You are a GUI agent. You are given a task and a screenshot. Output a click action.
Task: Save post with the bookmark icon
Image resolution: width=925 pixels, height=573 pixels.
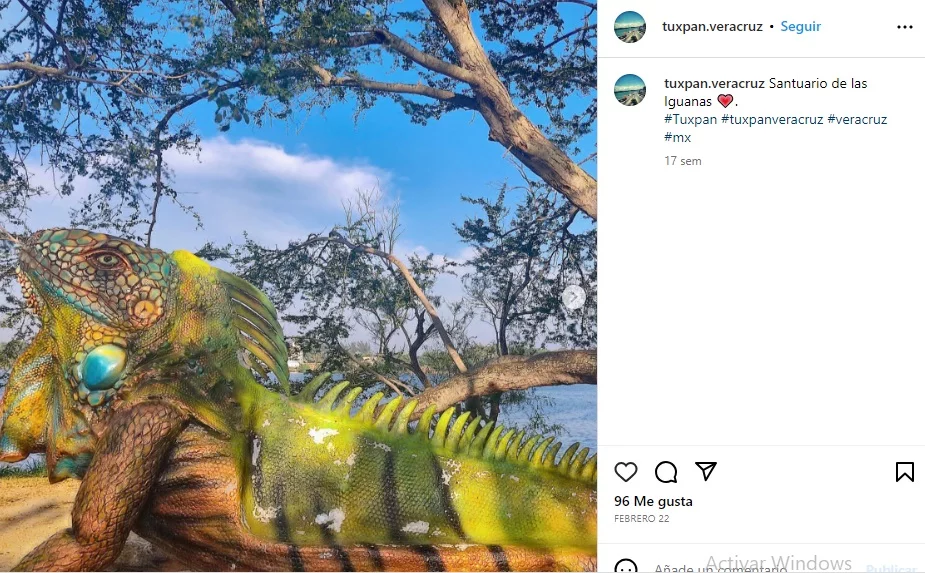pos(904,472)
